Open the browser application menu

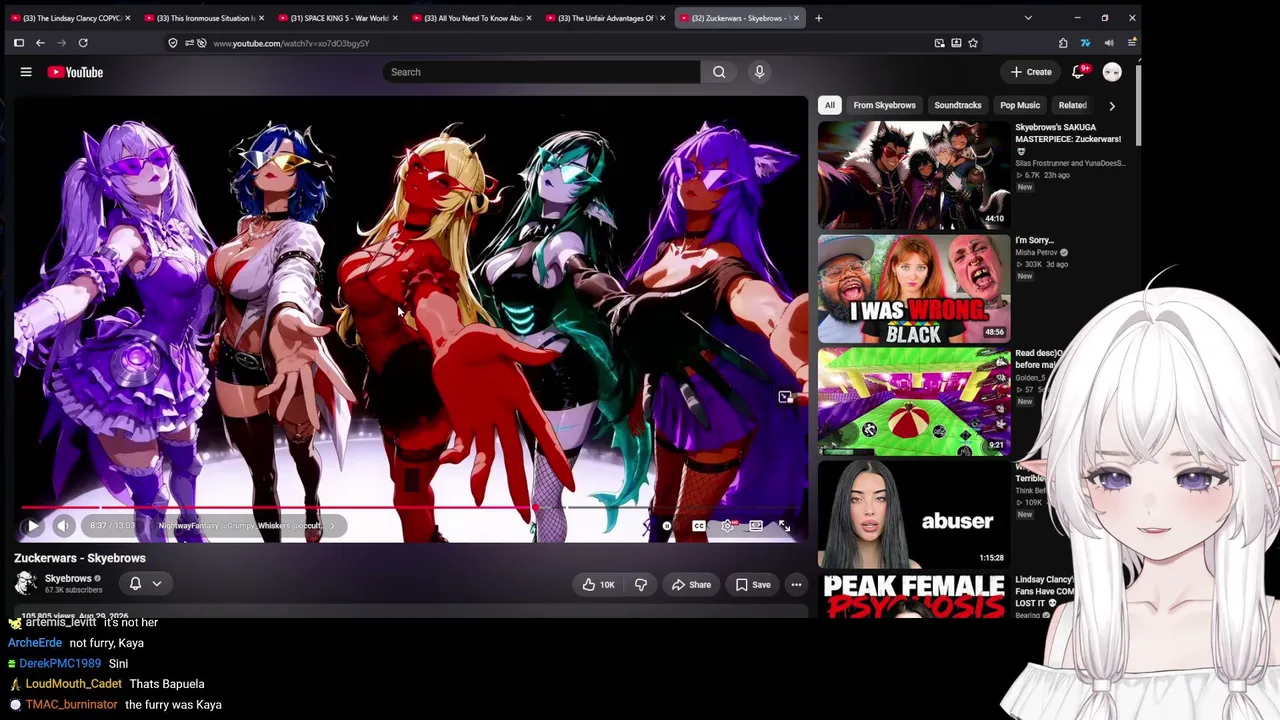(1131, 43)
